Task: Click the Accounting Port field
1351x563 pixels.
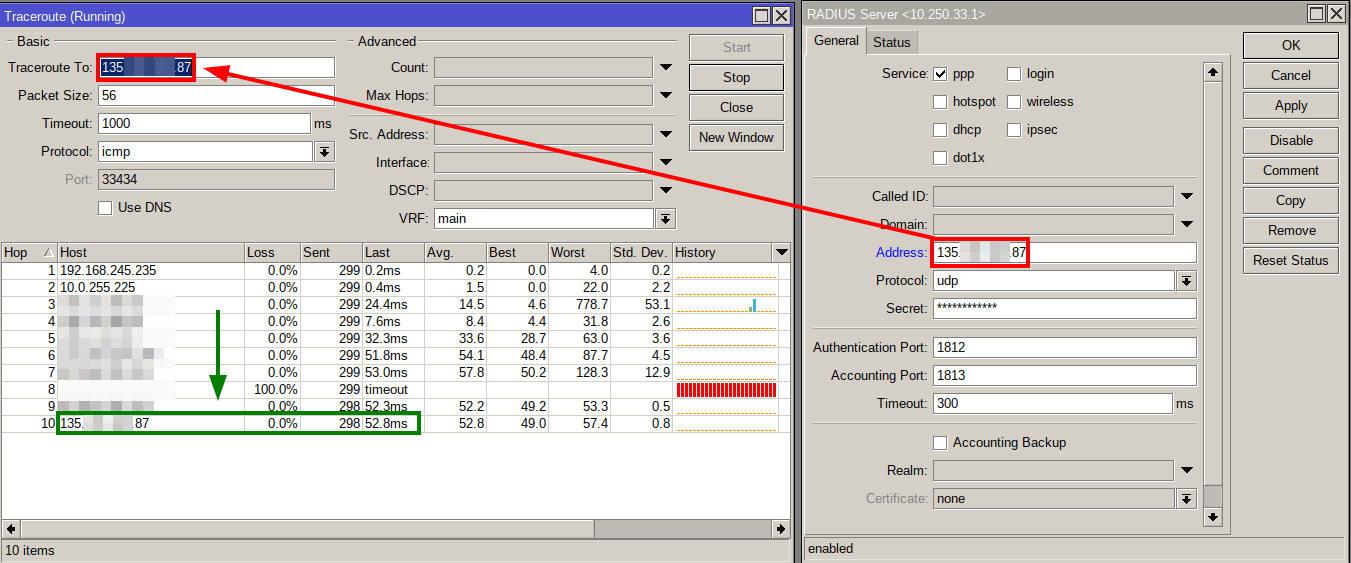Action: [1065, 376]
